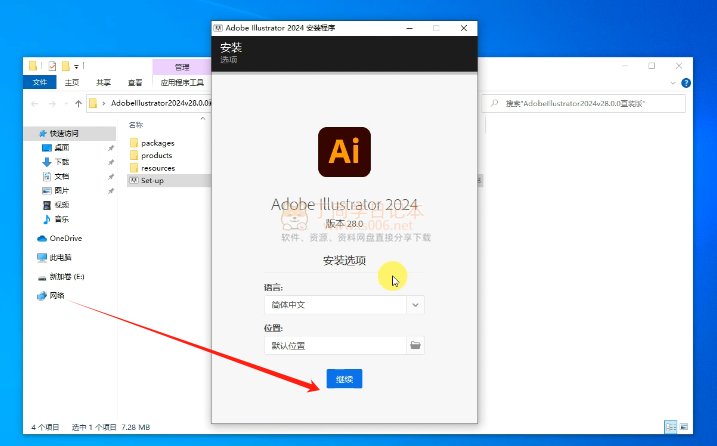The height and width of the screenshot is (446, 717).
Task: Click the resources folder icon
Action: [x=134, y=168]
